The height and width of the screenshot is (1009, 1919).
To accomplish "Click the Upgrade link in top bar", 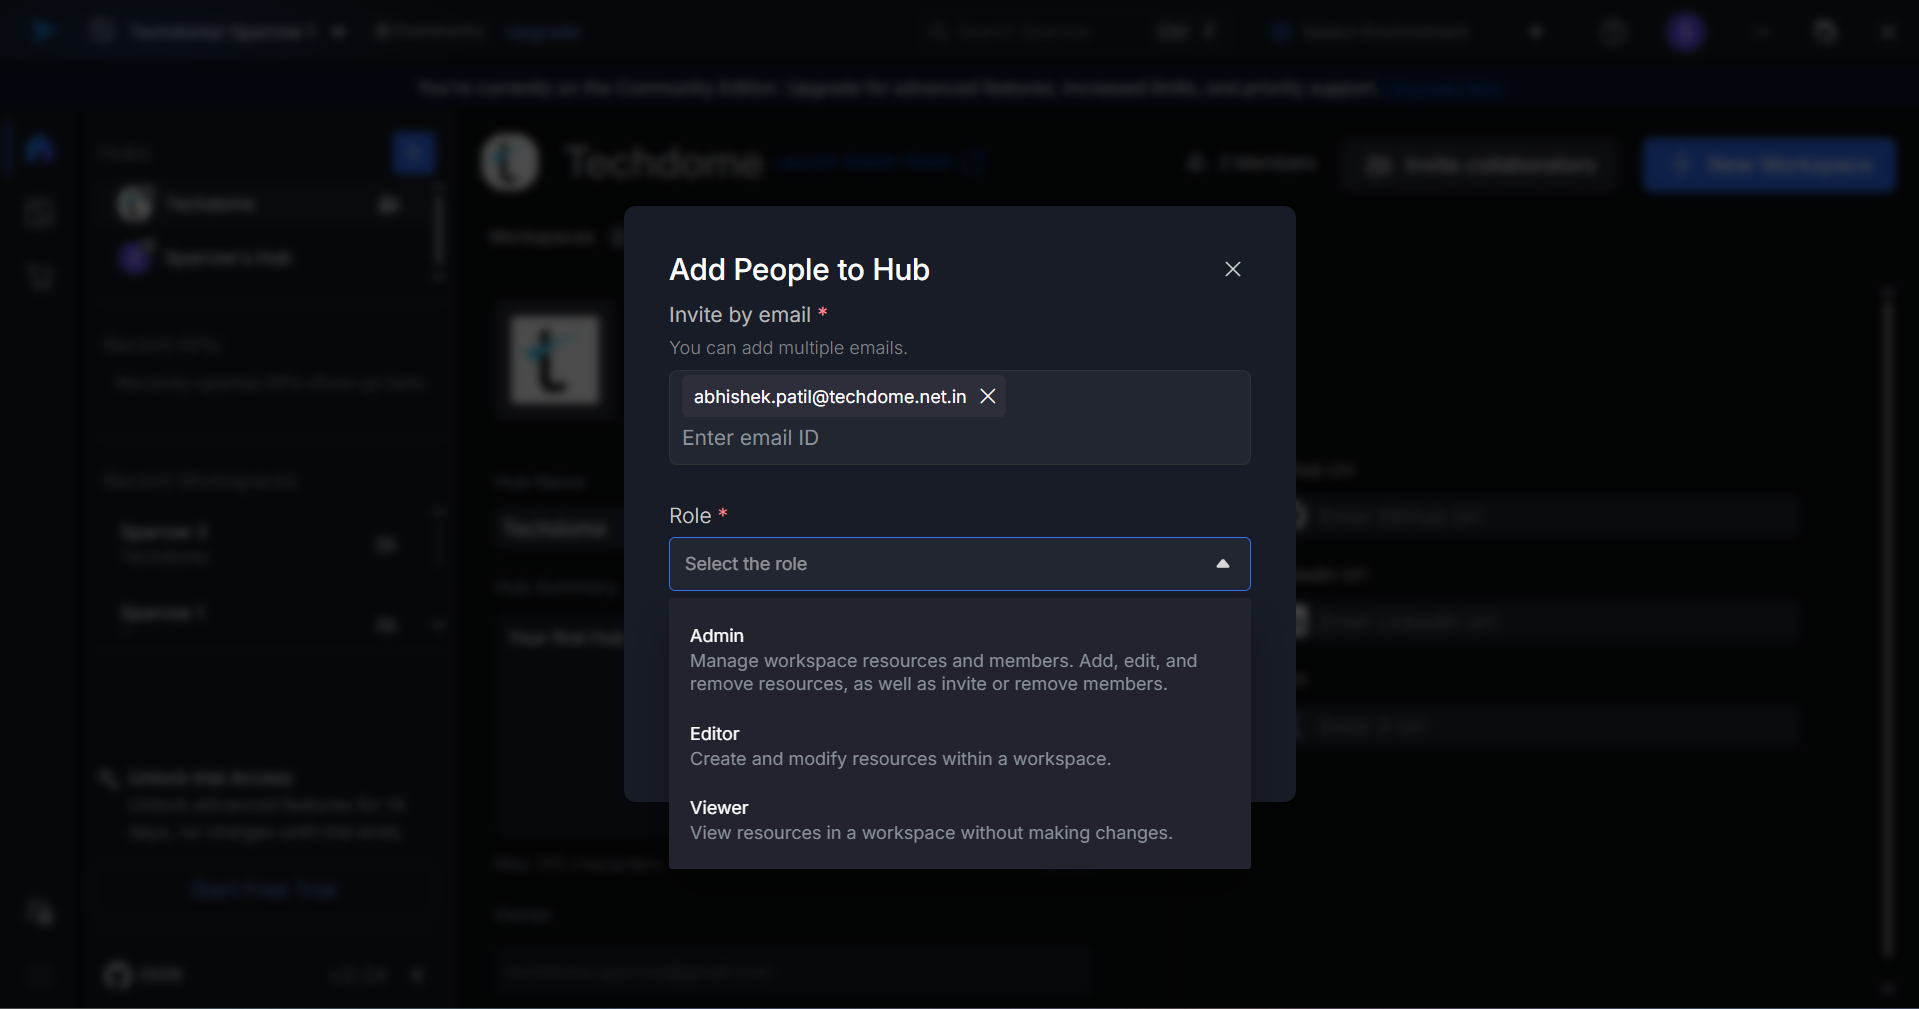I will pyautogui.click(x=543, y=32).
